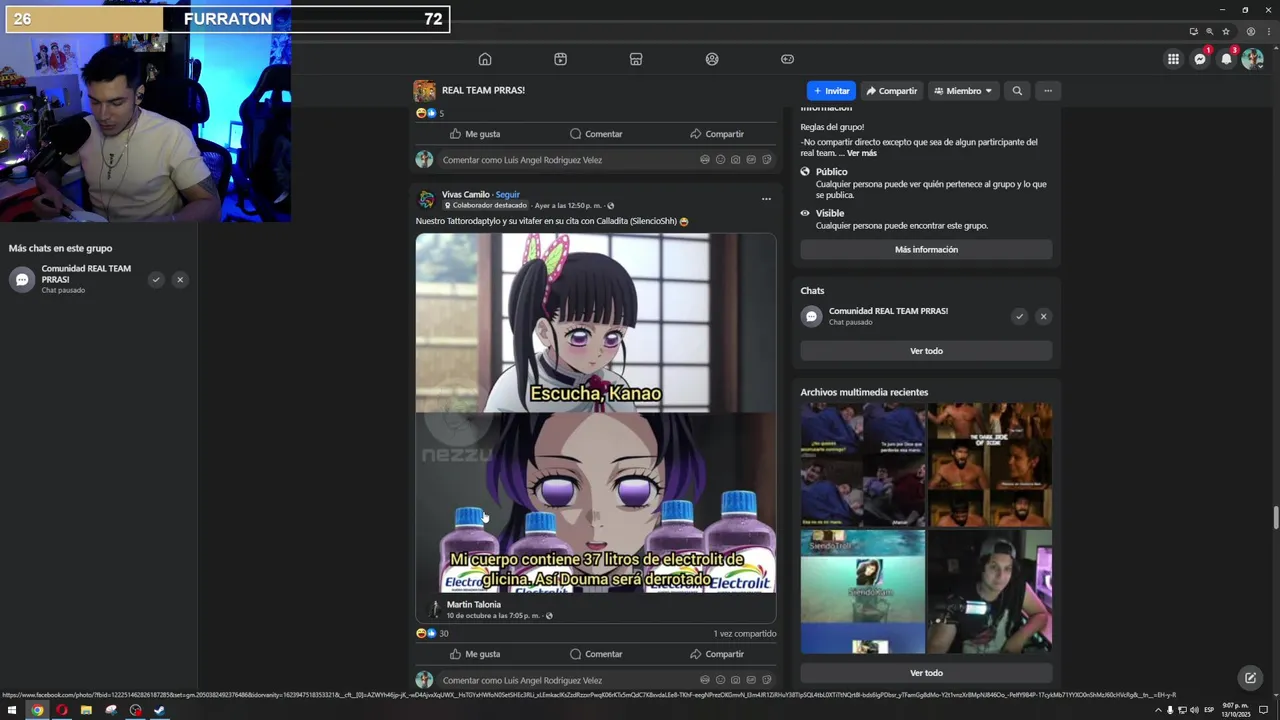This screenshot has height=720, width=1280.
Task: Open the Chrome profile icon
Action: 1250,31
